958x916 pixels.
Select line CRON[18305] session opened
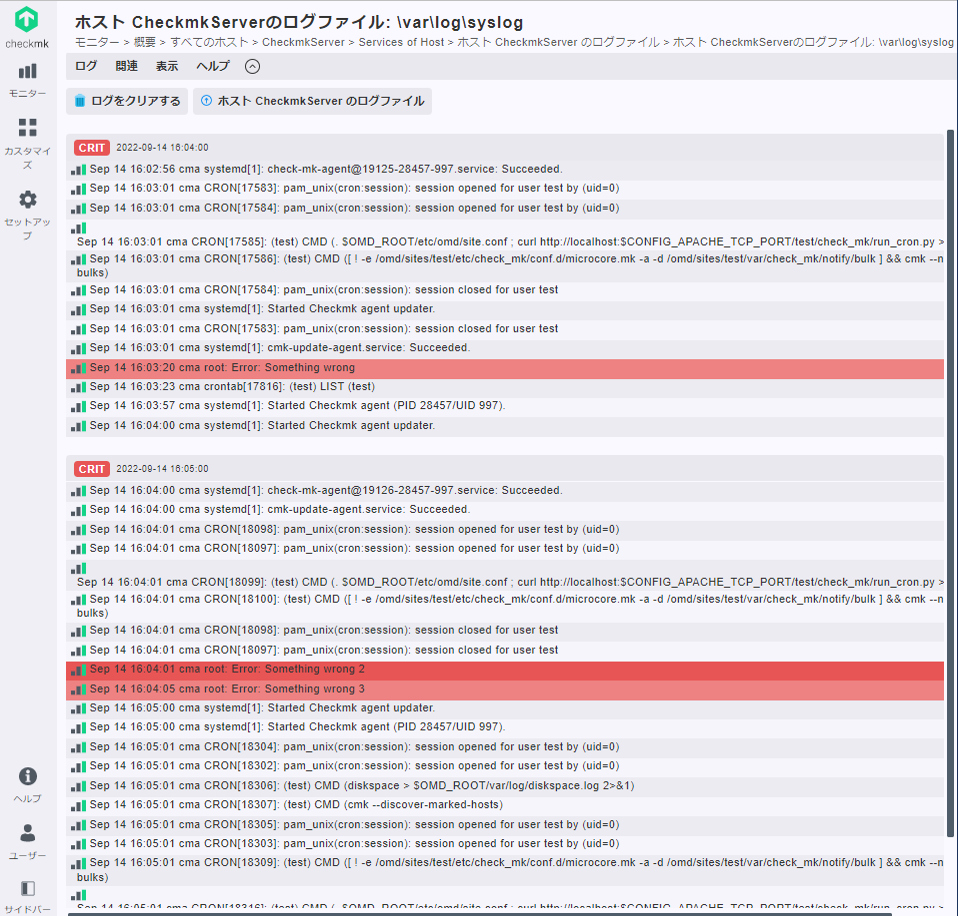point(505,825)
